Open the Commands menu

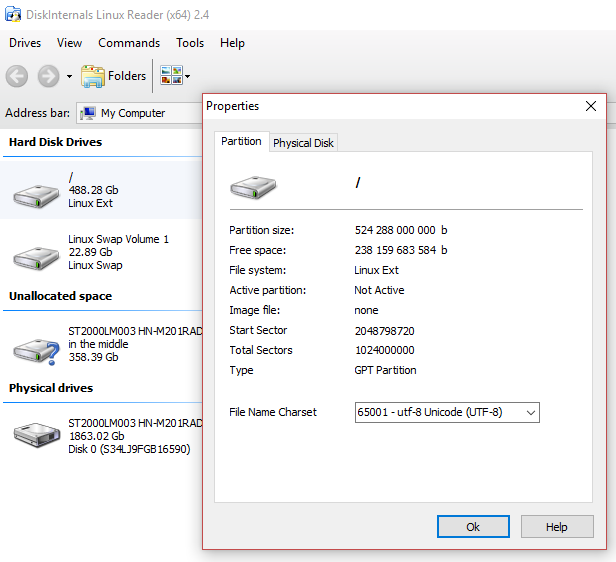pyautogui.click(x=129, y=43)
